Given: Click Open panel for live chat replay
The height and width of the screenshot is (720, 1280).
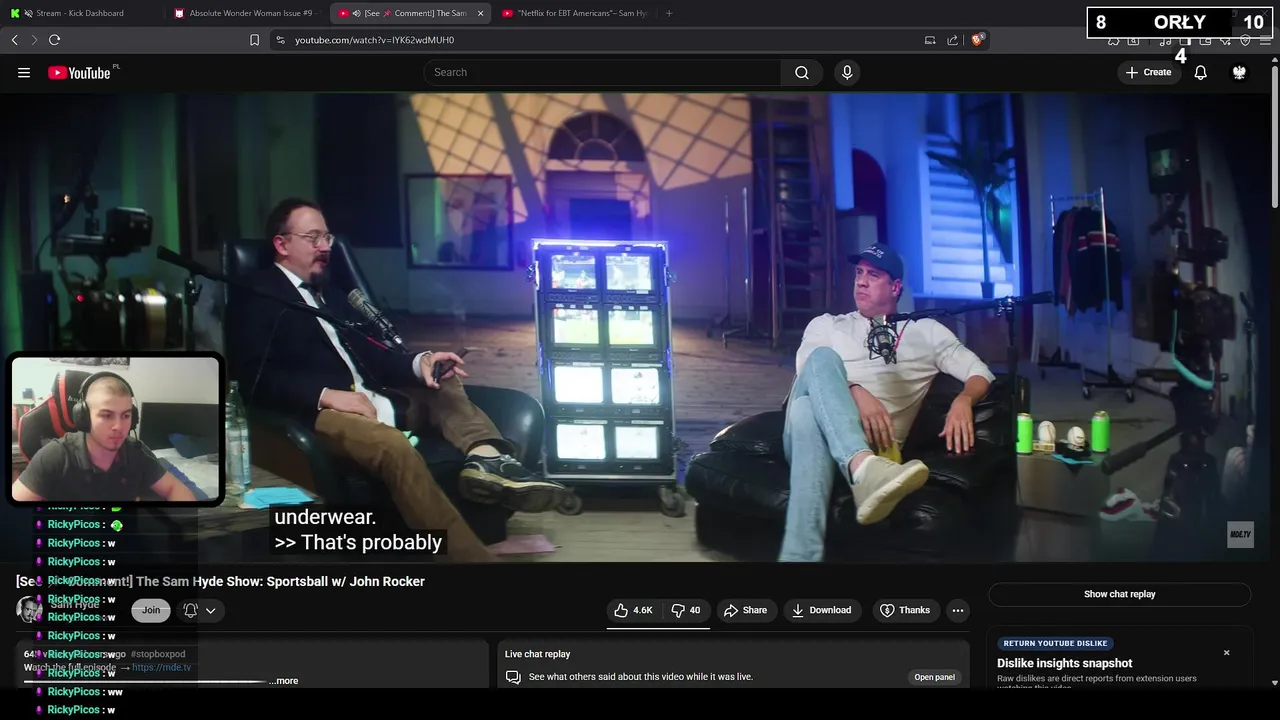Looking at the screenshot, I should [934, 677].
